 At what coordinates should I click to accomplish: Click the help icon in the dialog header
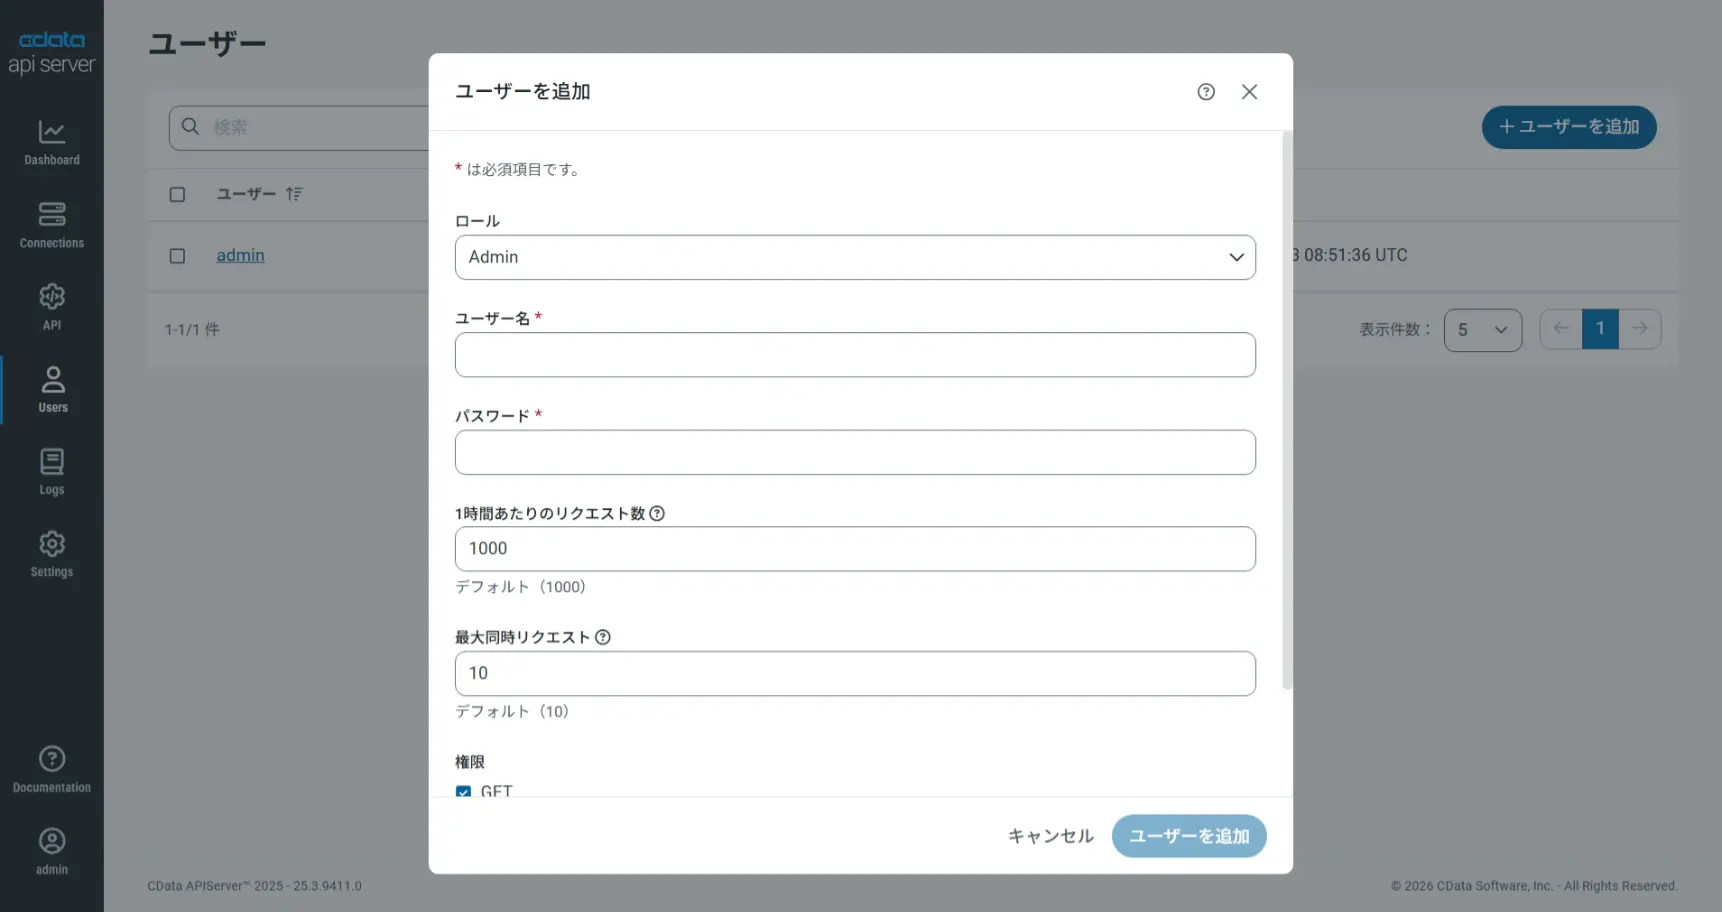[x=1205, y=91]
